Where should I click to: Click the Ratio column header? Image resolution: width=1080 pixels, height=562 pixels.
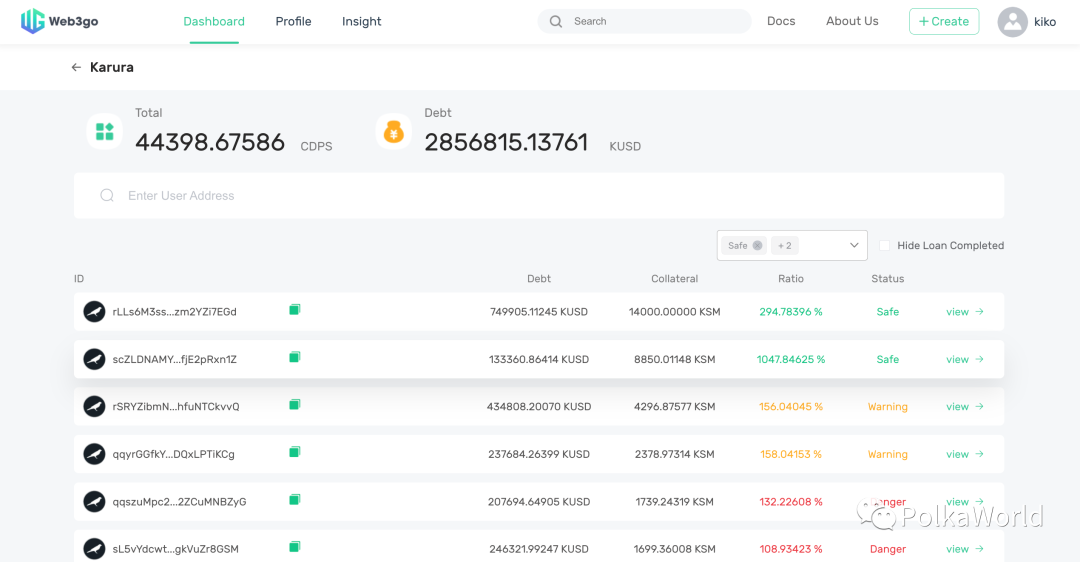pyautogui.click(x=791, y=279)
